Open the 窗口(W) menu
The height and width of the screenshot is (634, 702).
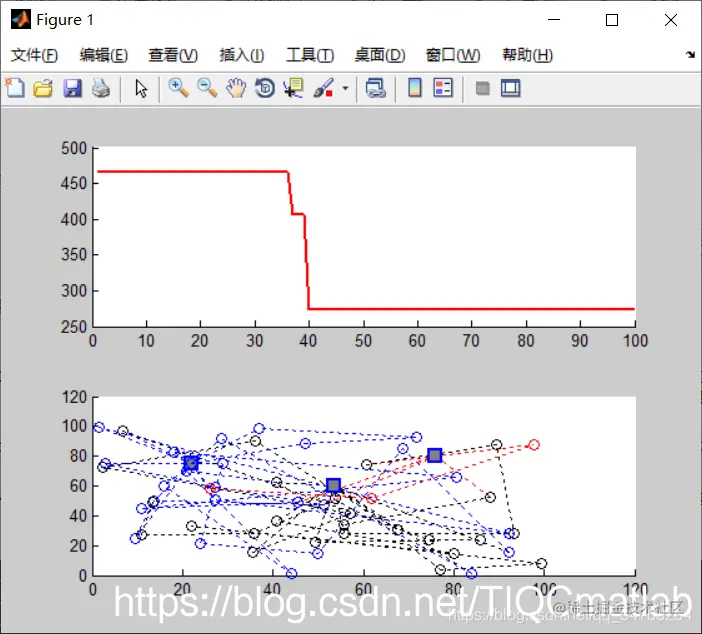453,55
